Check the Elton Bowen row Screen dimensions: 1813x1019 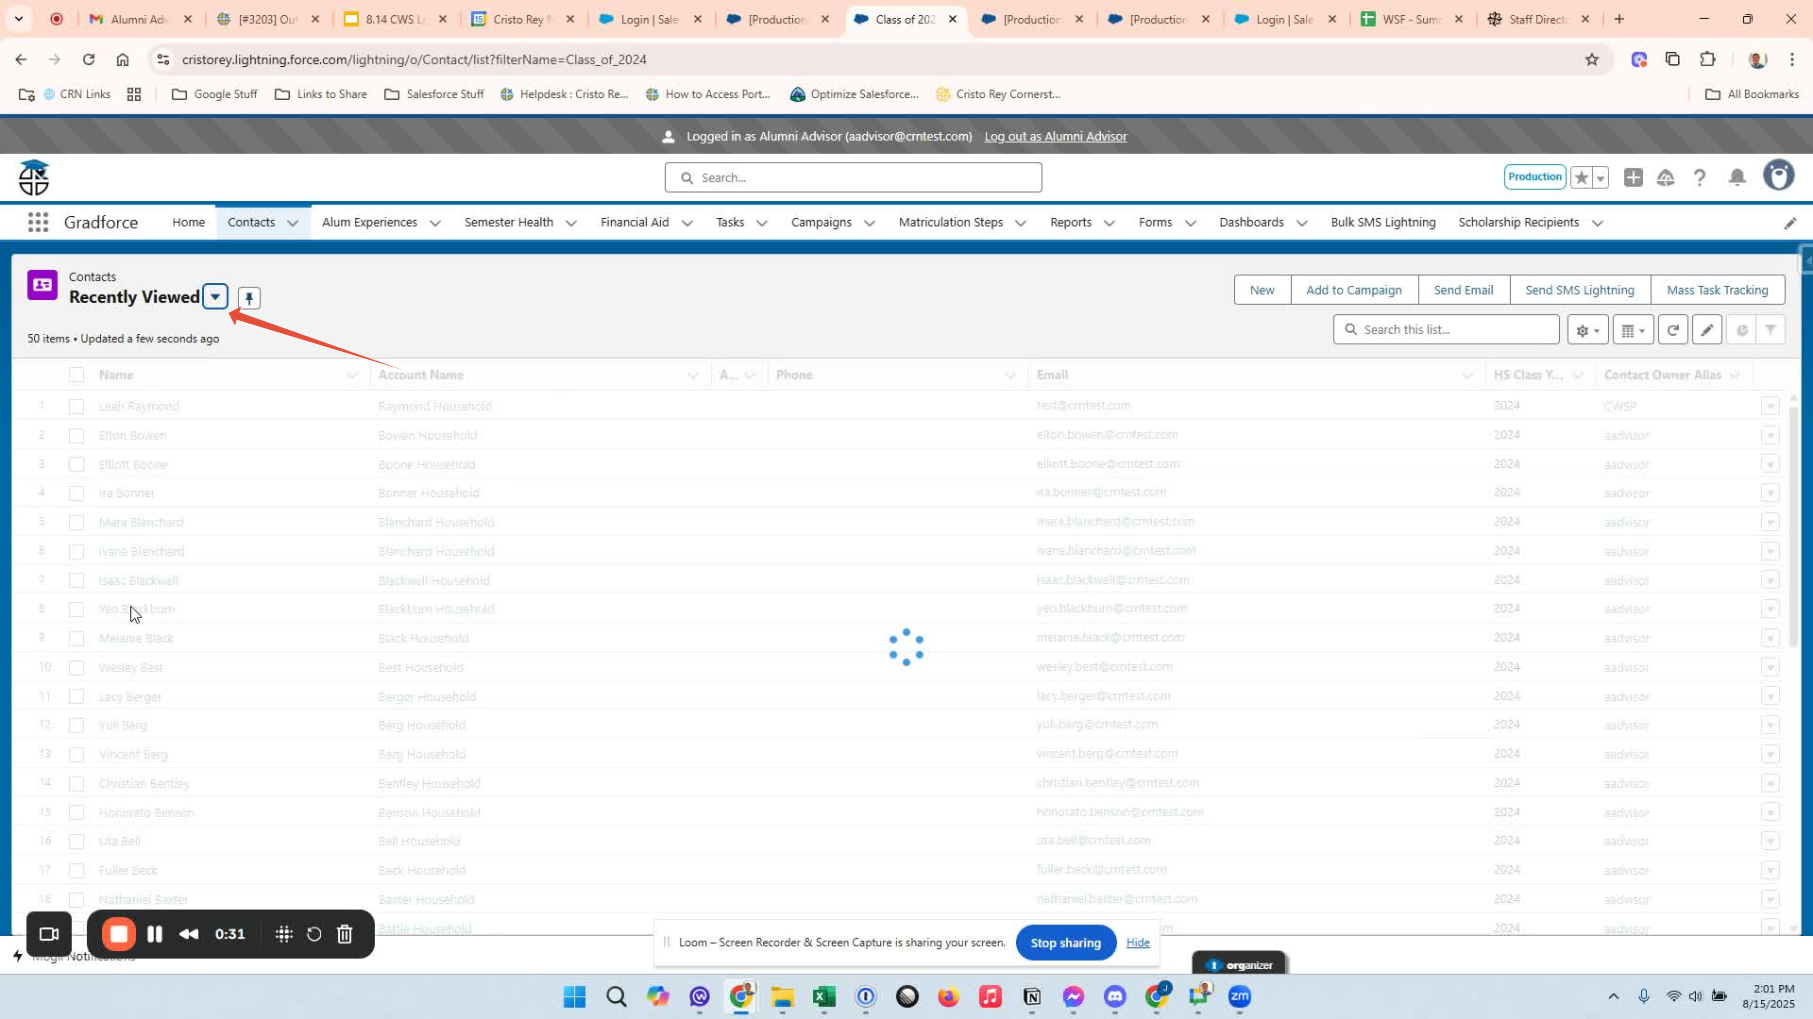(76, 435)
